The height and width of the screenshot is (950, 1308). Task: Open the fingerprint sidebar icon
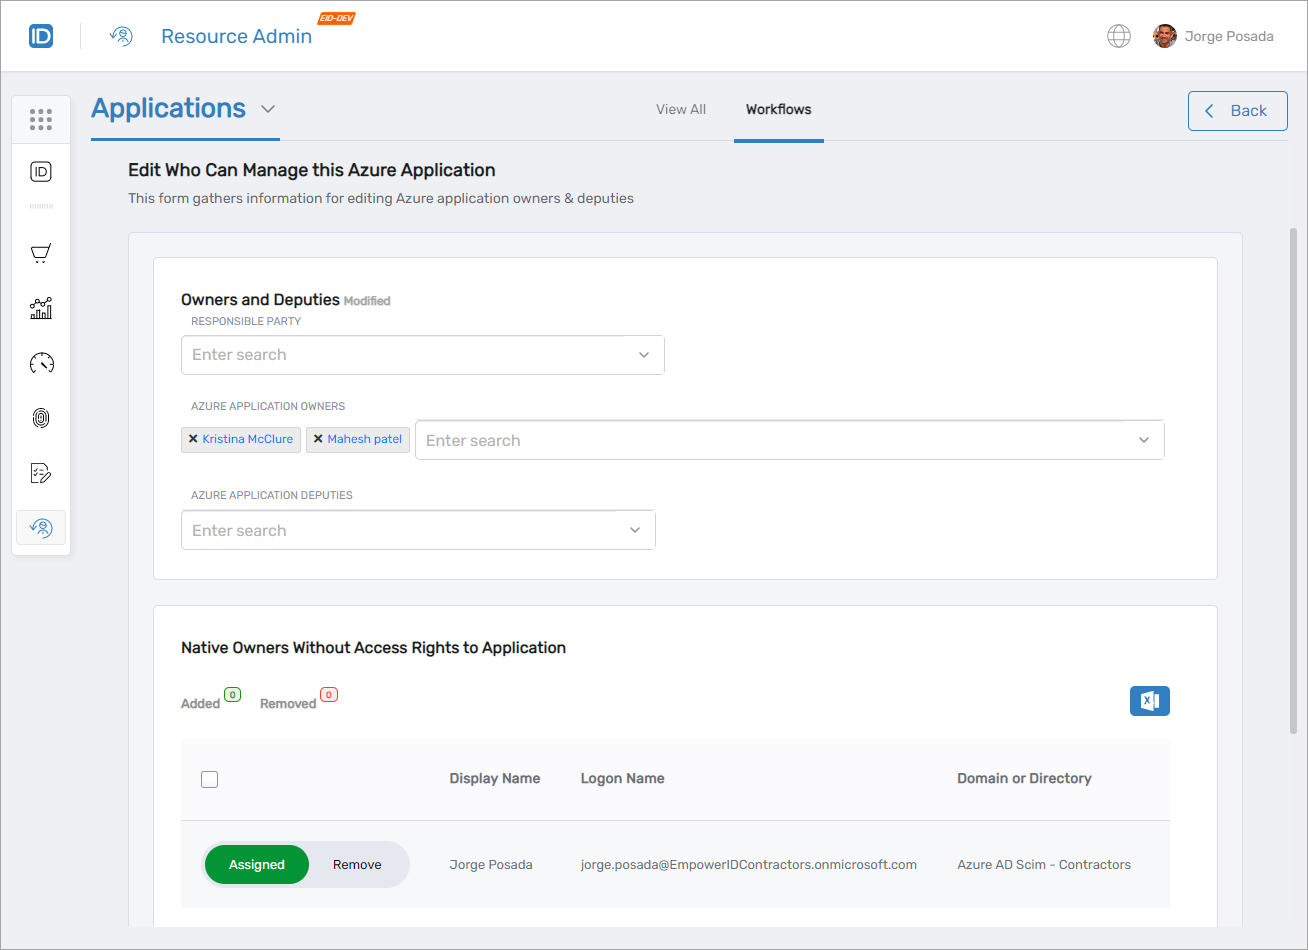pyautogui.click(x=41, y=418)
